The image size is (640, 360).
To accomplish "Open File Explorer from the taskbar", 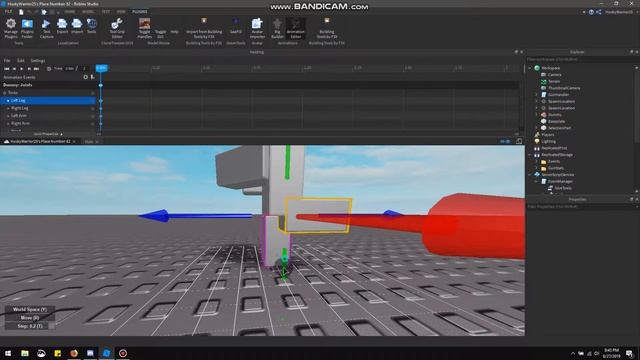I will point(25,353).
